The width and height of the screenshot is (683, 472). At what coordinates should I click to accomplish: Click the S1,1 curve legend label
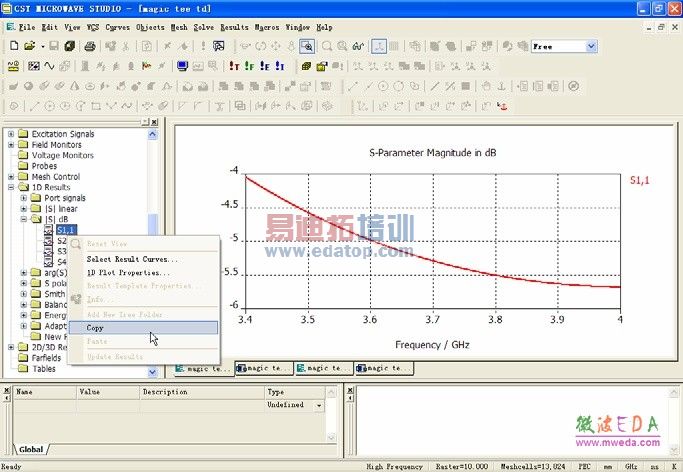coord(639,180)
